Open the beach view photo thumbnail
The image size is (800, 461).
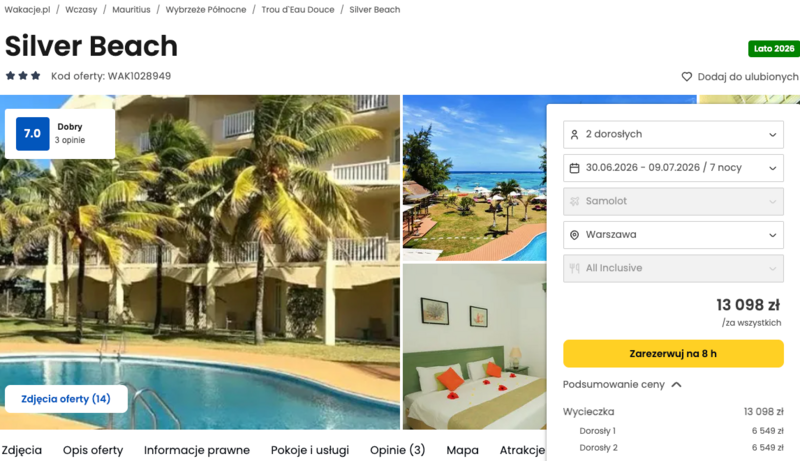pyautogui.click(x=474, y=178)
